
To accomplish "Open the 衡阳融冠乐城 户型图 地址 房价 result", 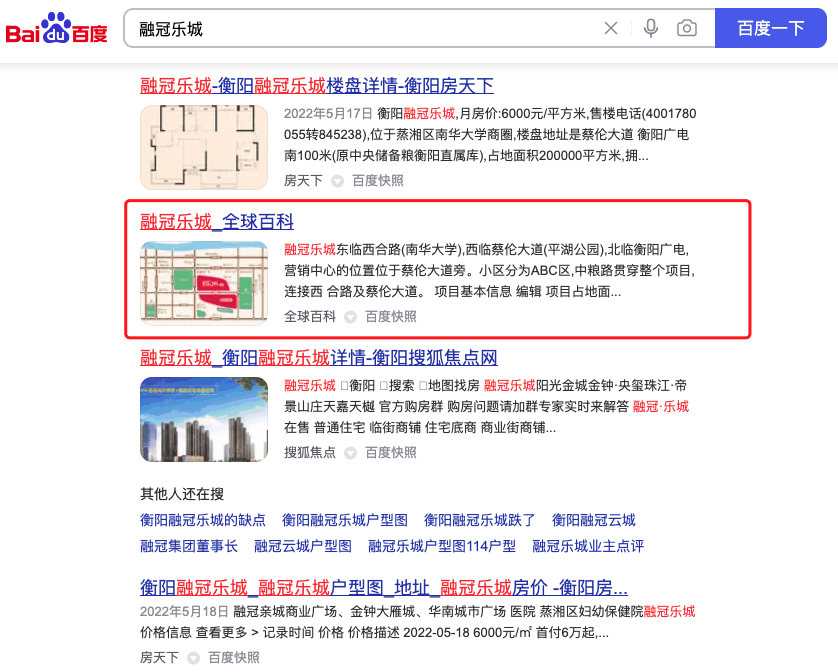I will [384, 588].
